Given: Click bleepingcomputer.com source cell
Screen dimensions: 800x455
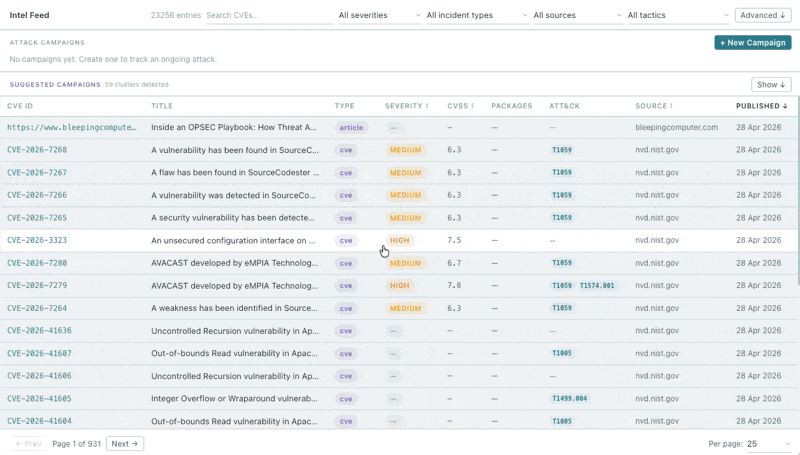Looking at the screenshot, I should 677,128.
